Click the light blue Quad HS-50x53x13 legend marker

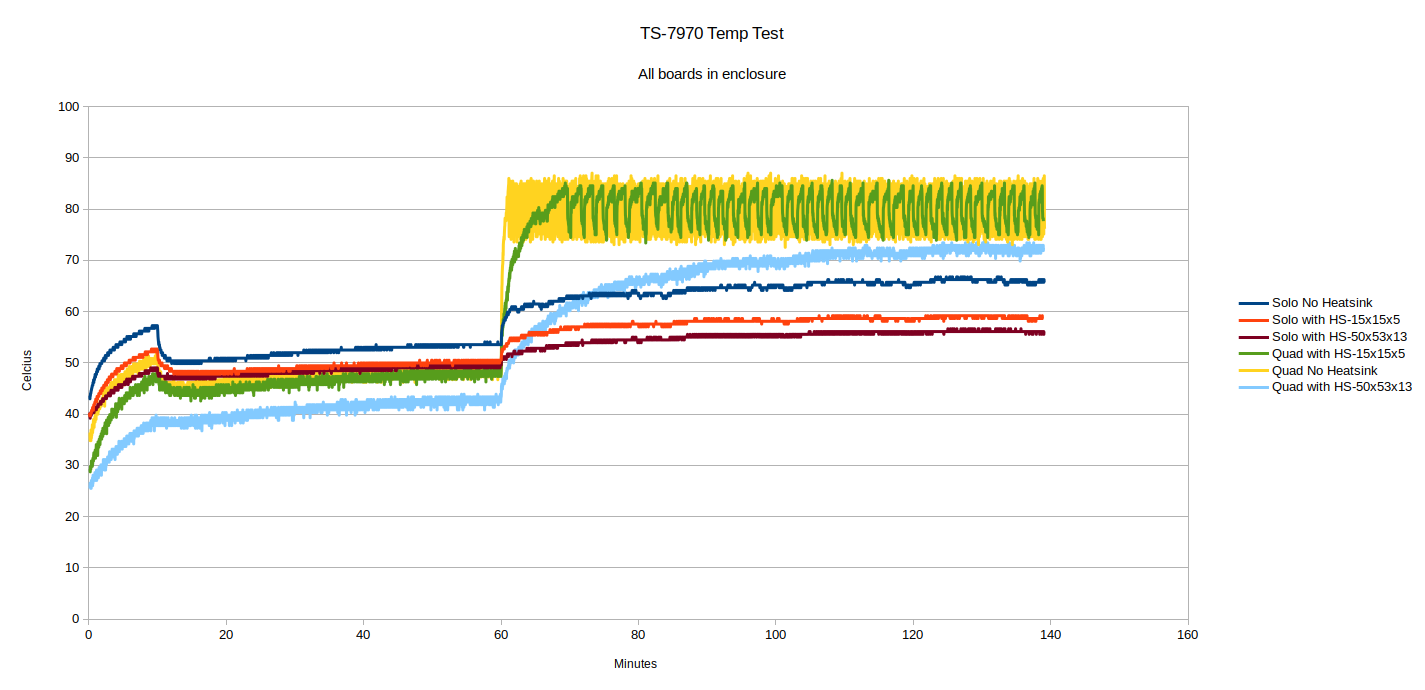[x=1254, y=387]
